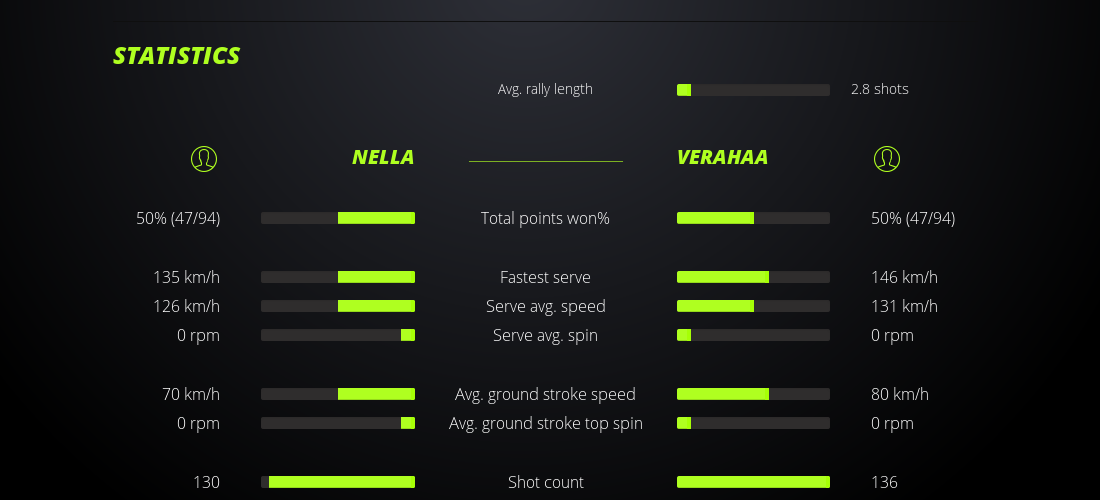Click Nella's player avatar icon
Screen dimensions: 1100x500
(x=204, y=158)
